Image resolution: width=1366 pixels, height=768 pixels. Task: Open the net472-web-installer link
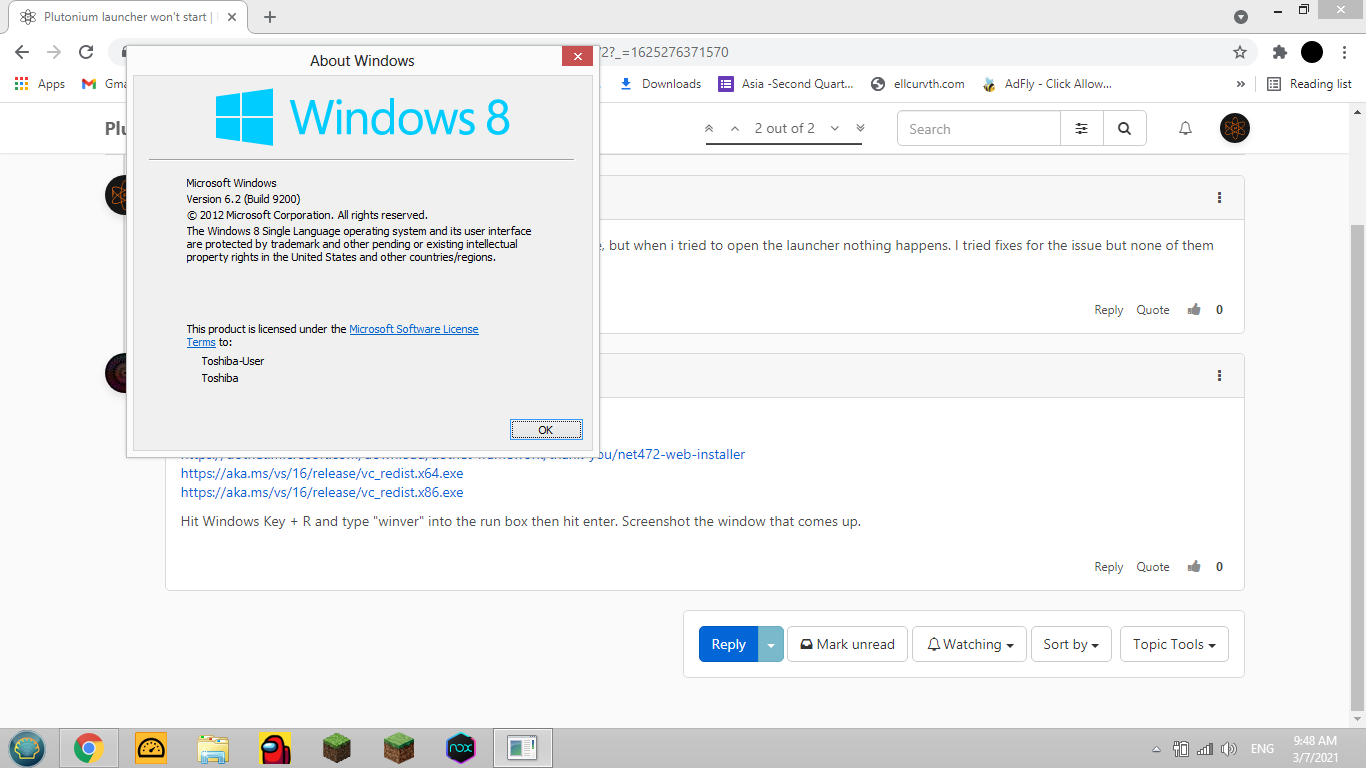[672, 454]
